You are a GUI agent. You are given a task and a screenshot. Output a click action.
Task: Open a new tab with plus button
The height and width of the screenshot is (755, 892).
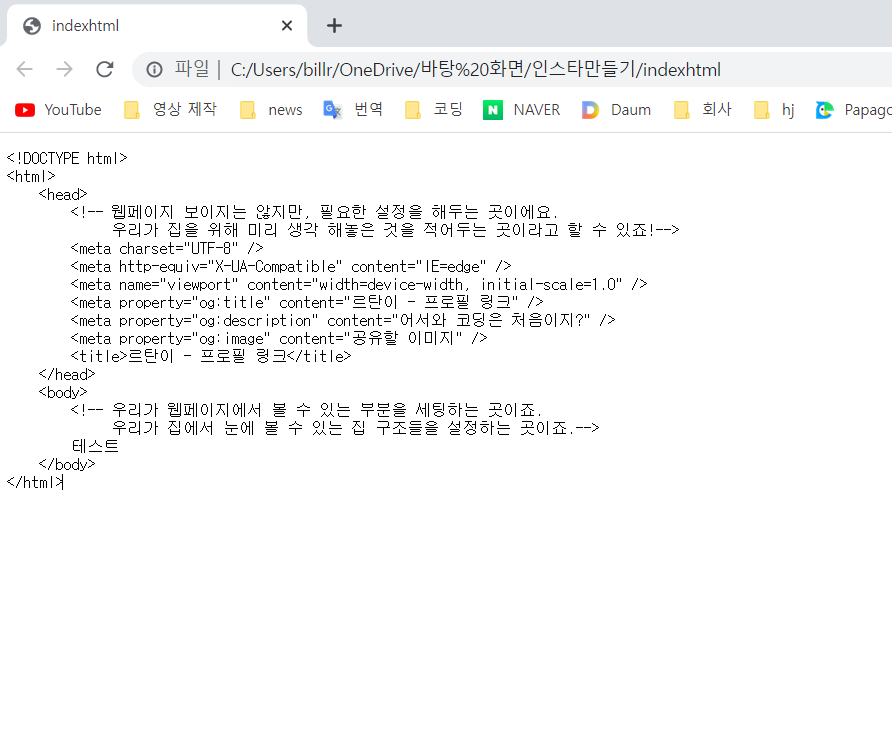334,26
